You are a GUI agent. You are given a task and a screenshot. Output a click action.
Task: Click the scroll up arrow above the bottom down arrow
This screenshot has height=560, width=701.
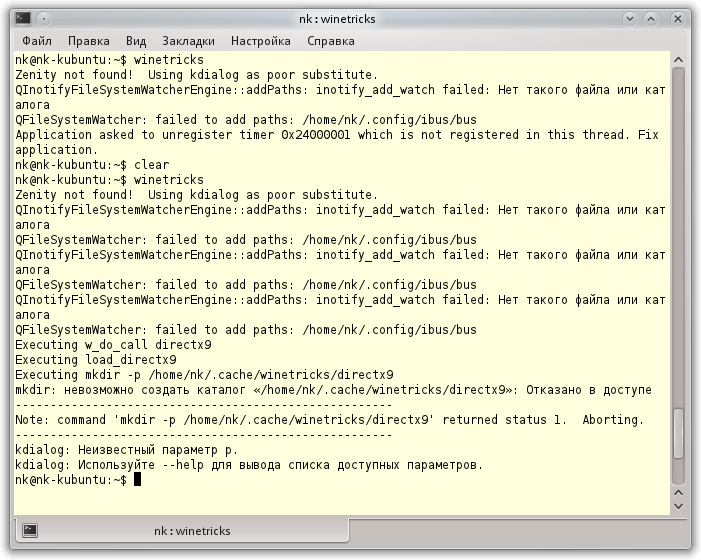coord(678,493)
